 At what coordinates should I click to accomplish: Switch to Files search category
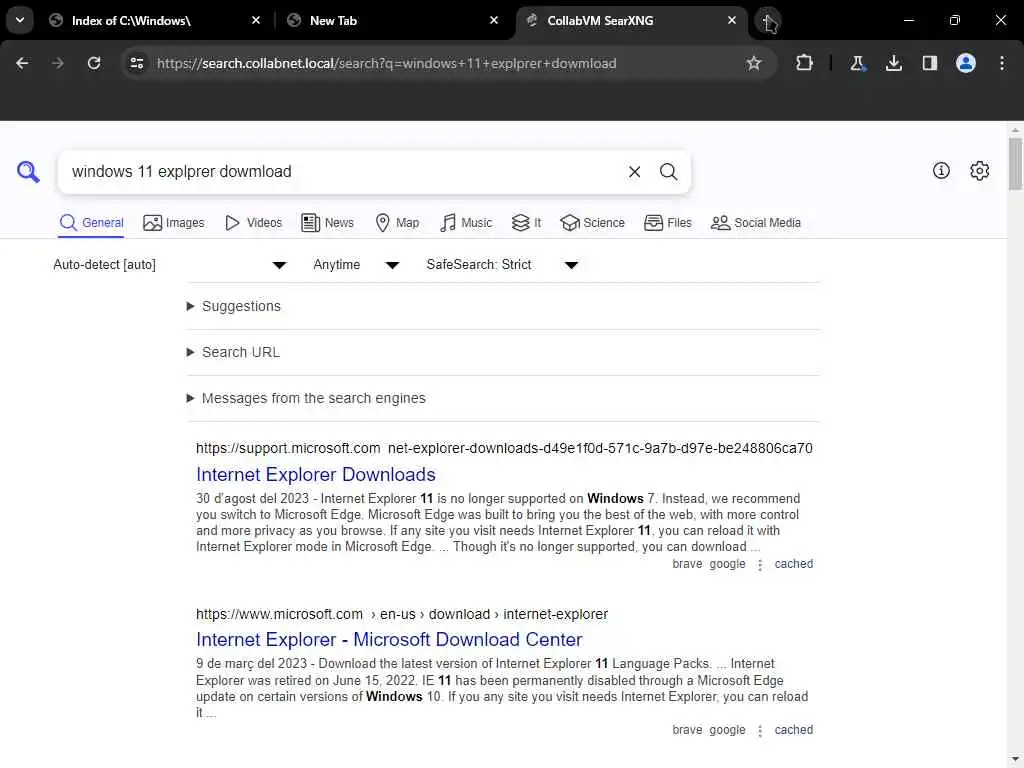pyautogui.click(x=667, y=223)
